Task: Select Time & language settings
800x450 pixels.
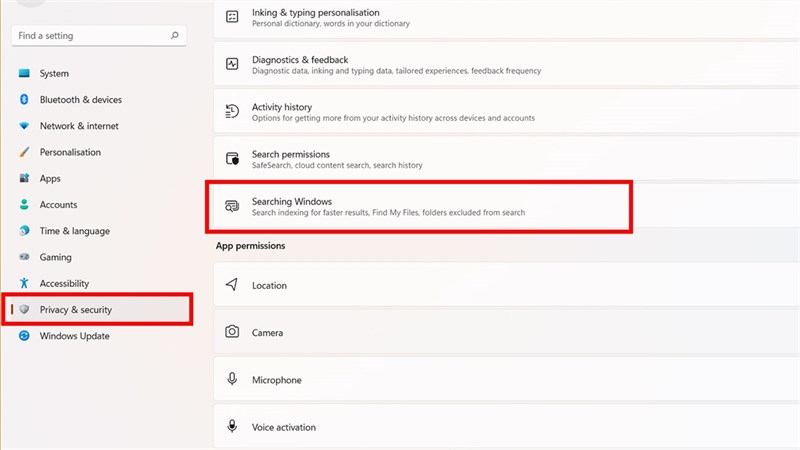Action: pyautogui.click(x=74, y=231)
